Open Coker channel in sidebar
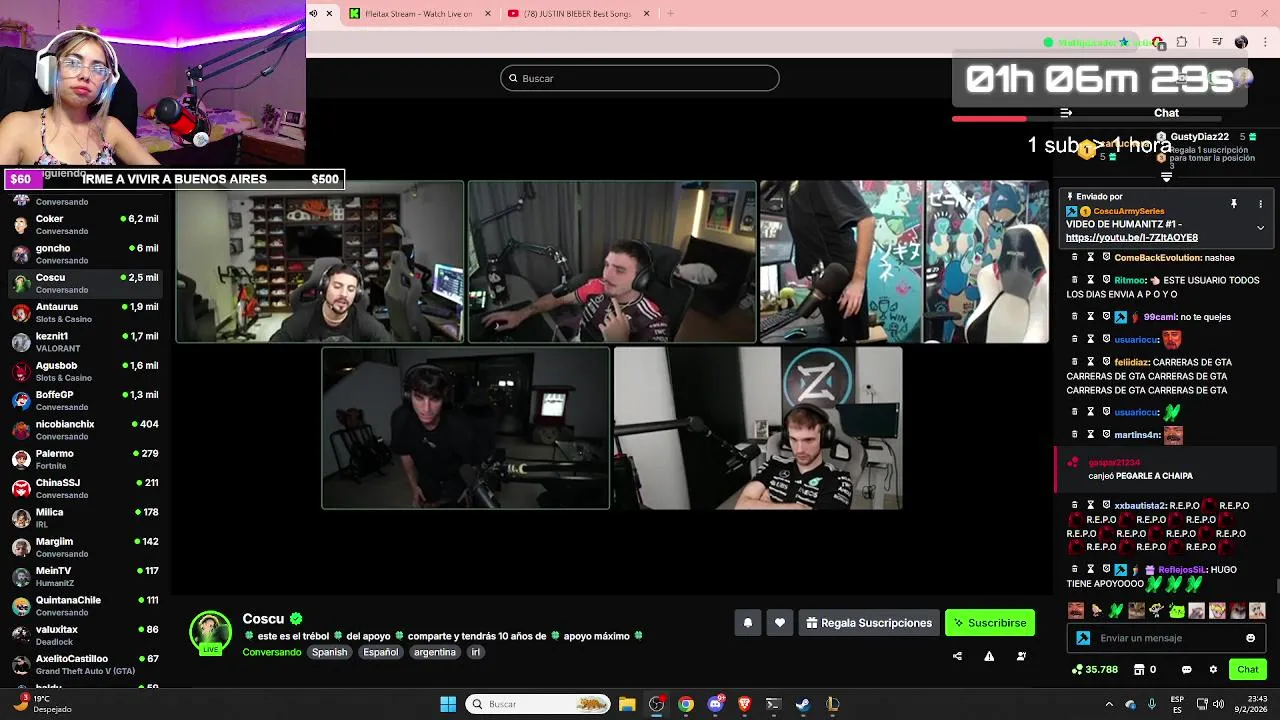 pyautogui.click(x=86, y=224)
